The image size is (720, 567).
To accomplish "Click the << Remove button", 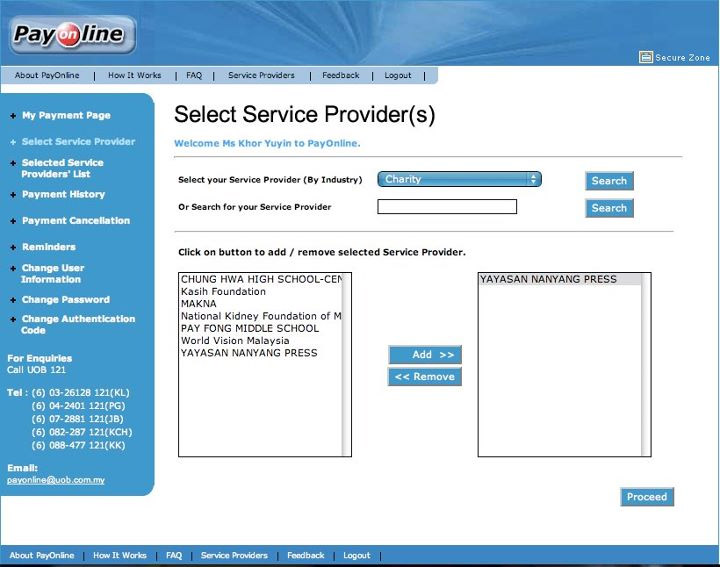I will (425, 376).
